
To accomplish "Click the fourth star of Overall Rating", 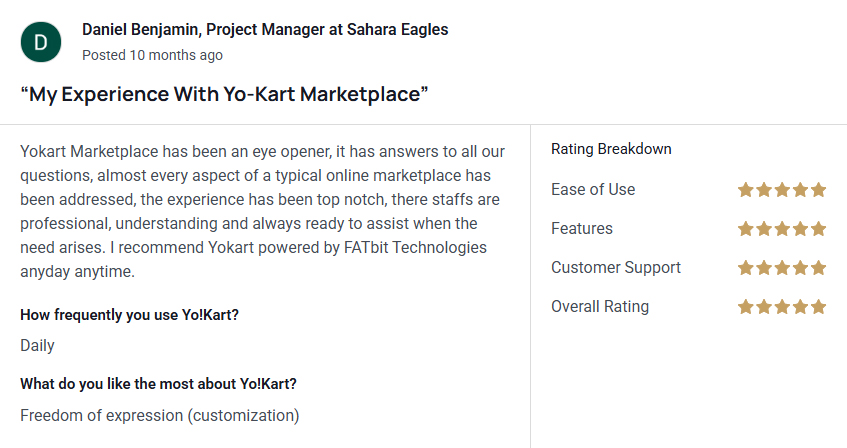I will (801, 307).
